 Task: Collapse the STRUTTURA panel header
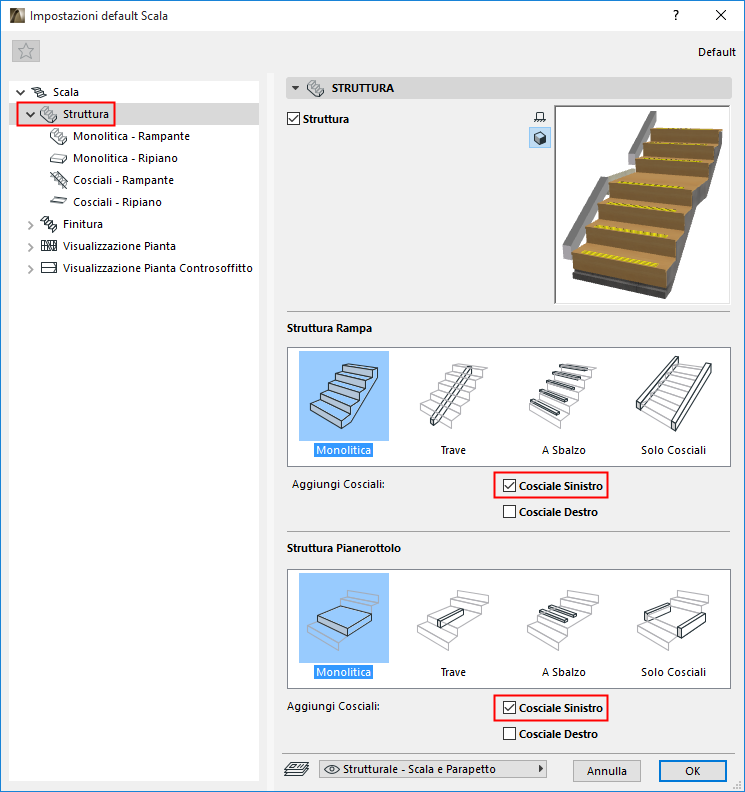pyautogui.click(x=295, y=88)
